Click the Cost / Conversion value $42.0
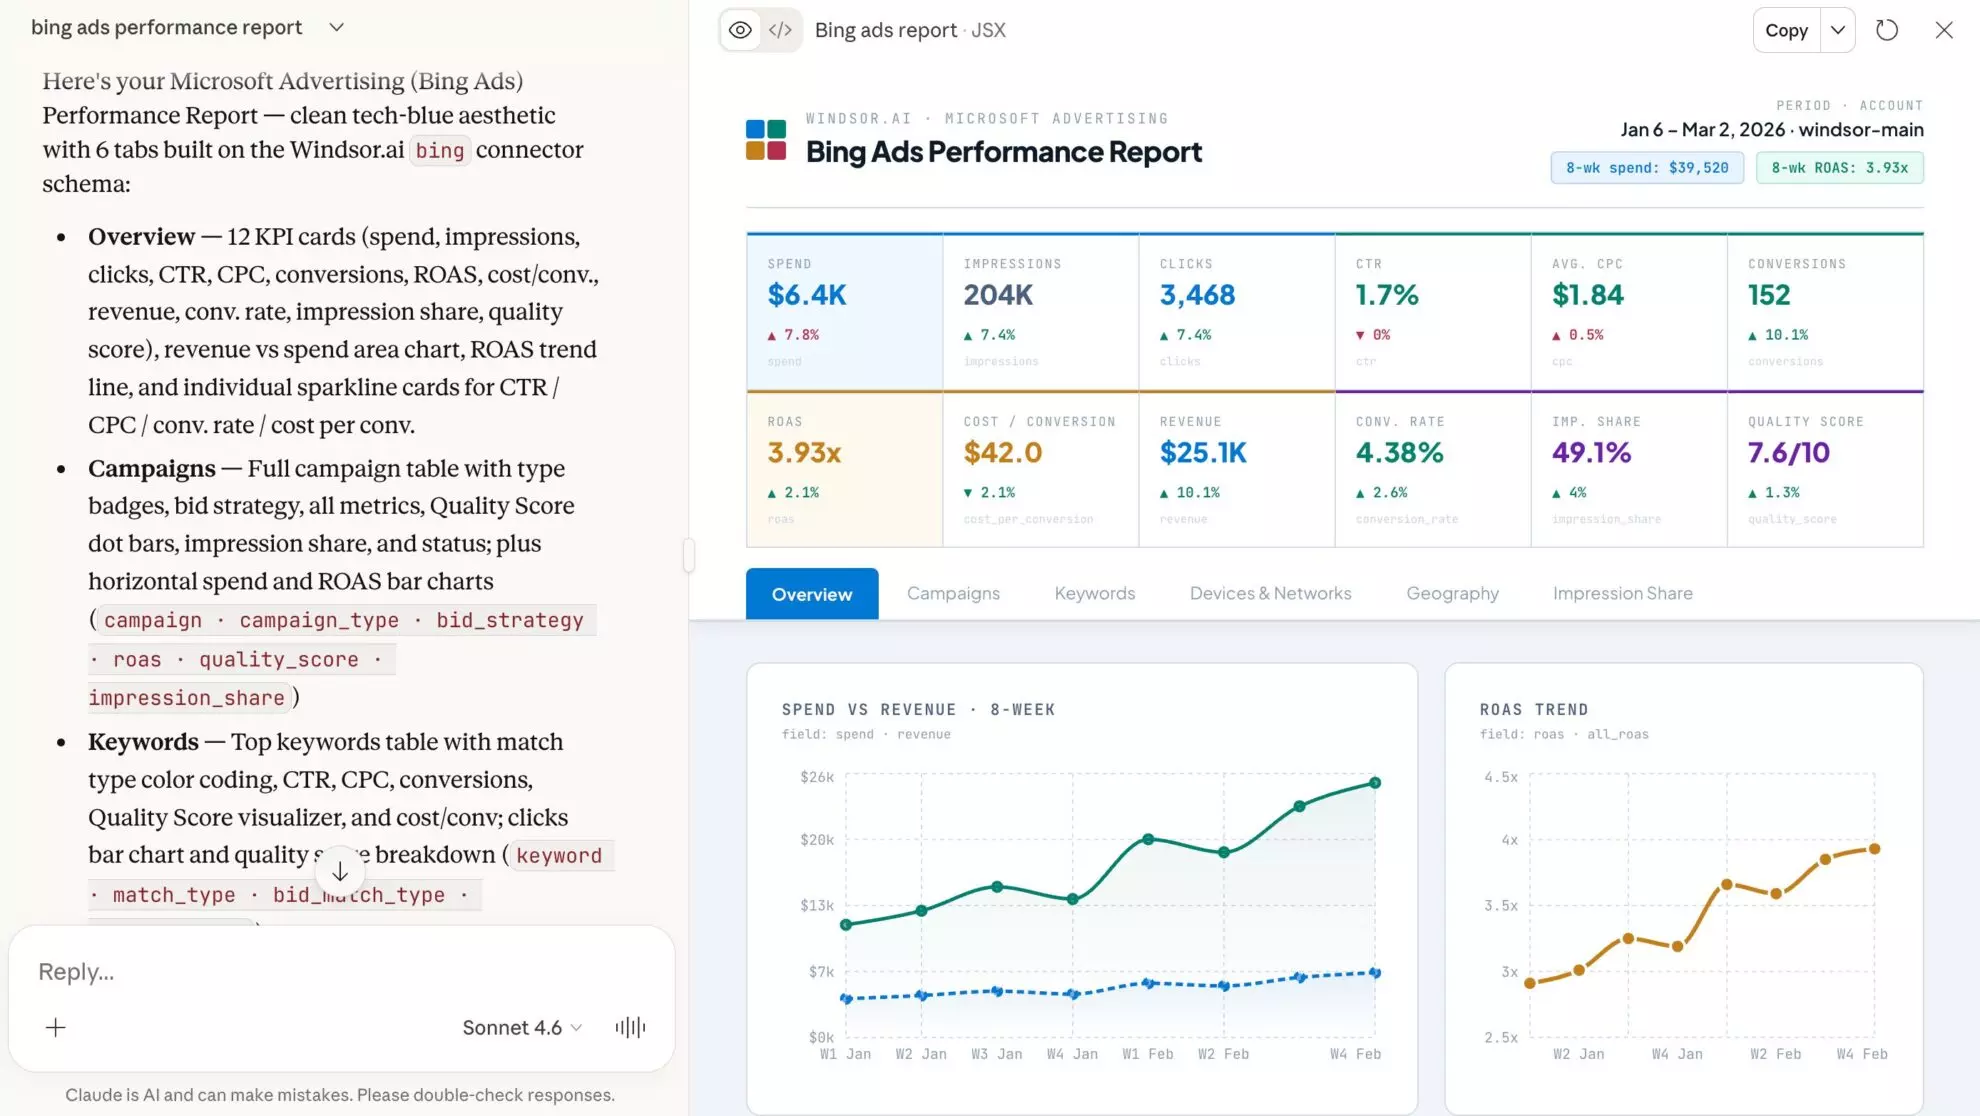Image resolution: width=1980 pixels, height=1116 pixels. (1003, 453)
